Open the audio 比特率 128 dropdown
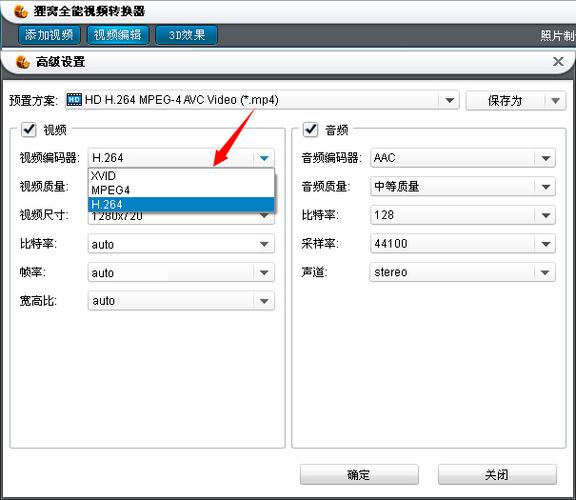 [x=463, y=215]
